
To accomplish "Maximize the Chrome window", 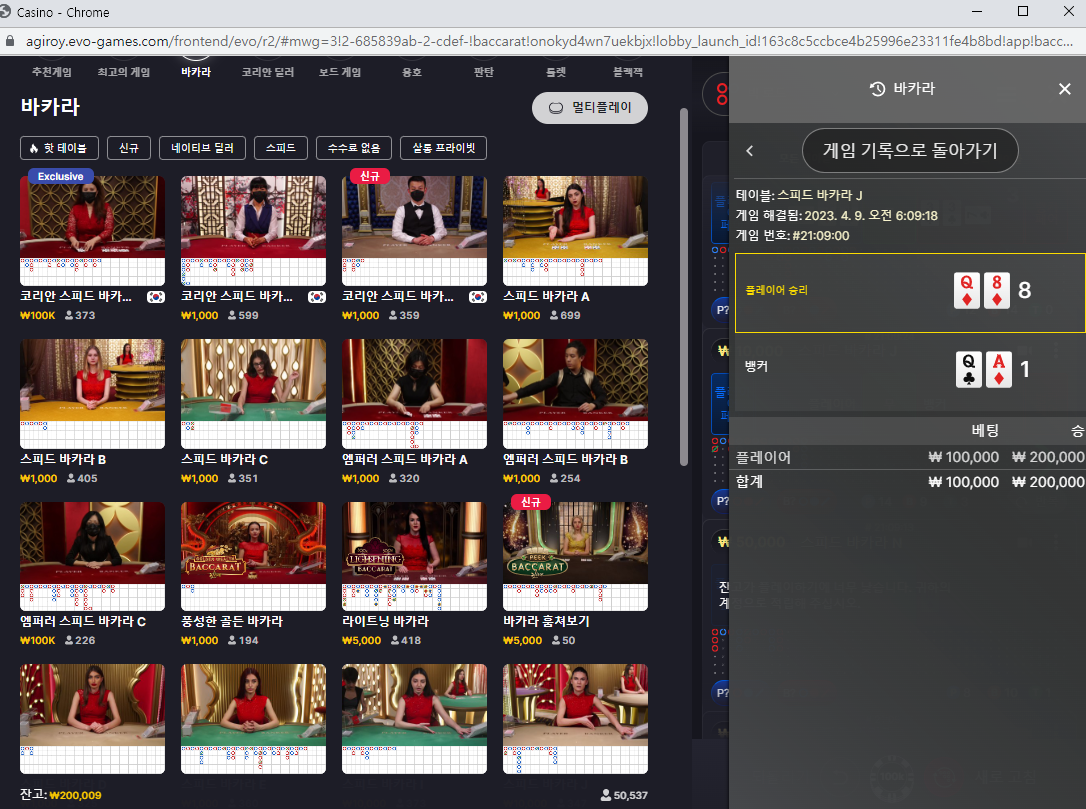I will pyautogui.click(x=1023, y=12).
